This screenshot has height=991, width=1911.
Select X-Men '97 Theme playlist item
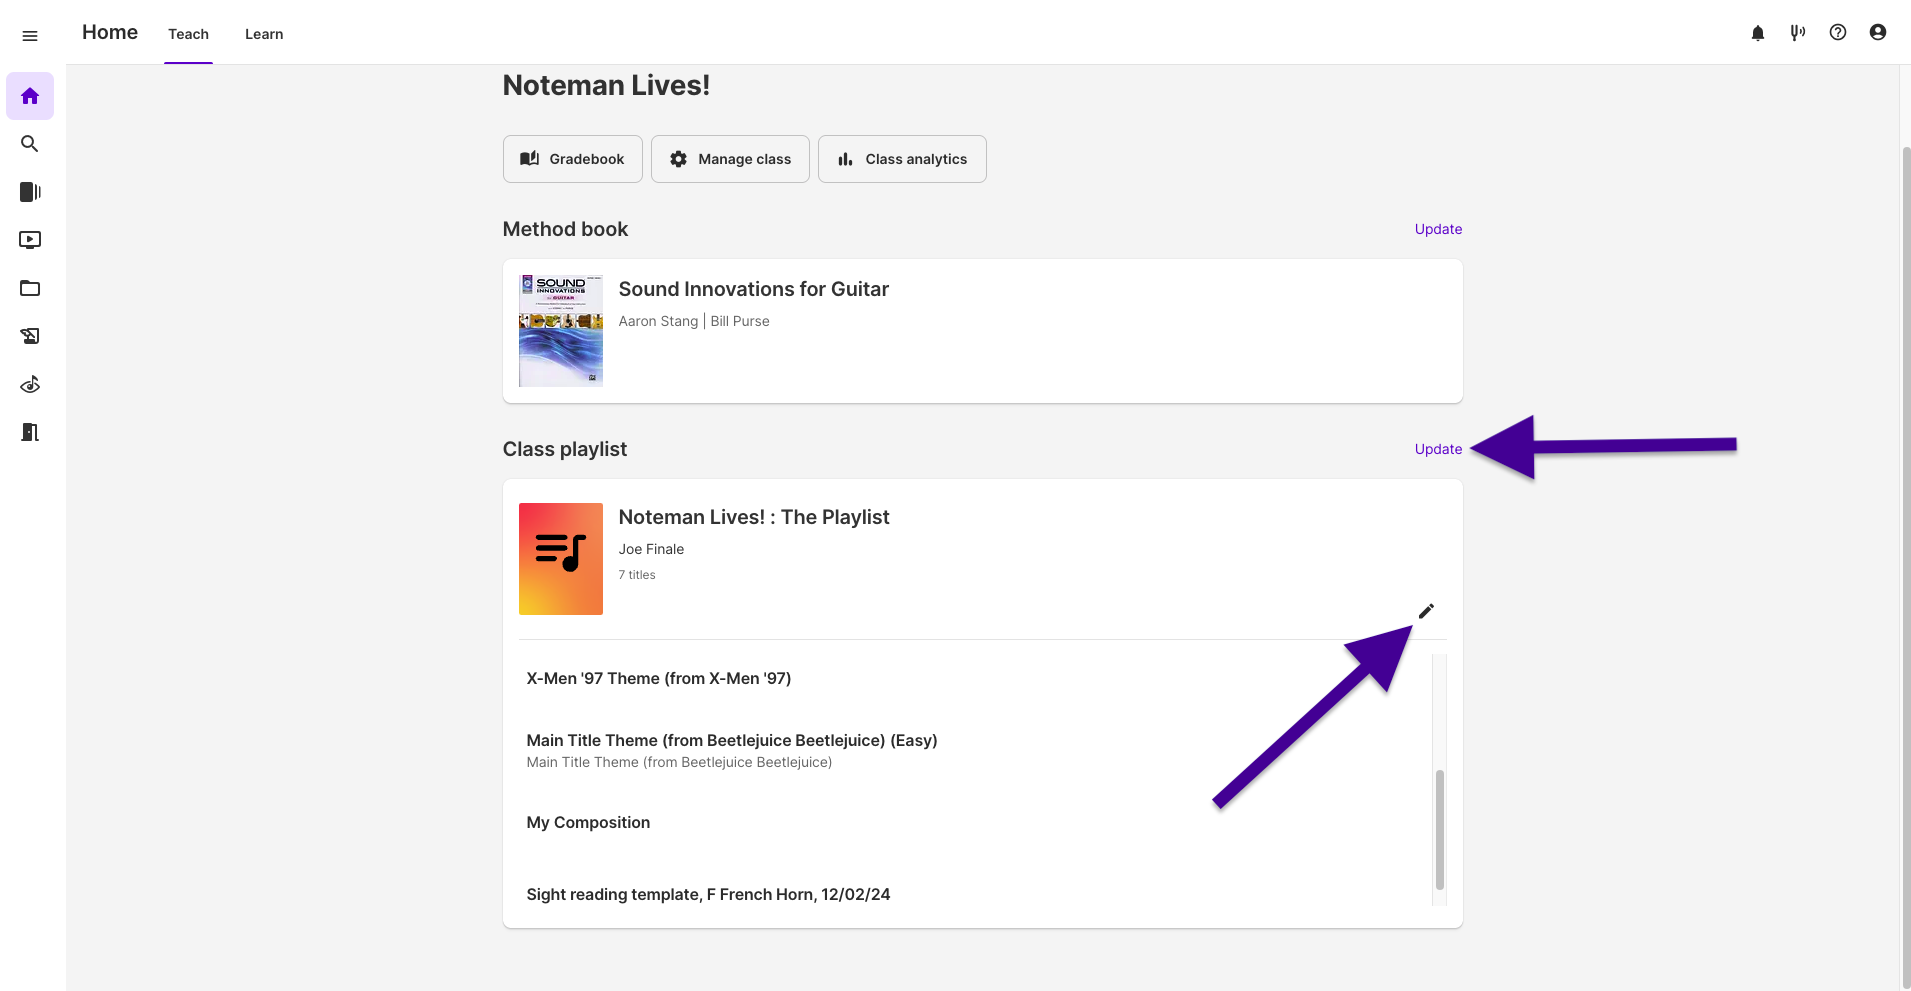659,678
